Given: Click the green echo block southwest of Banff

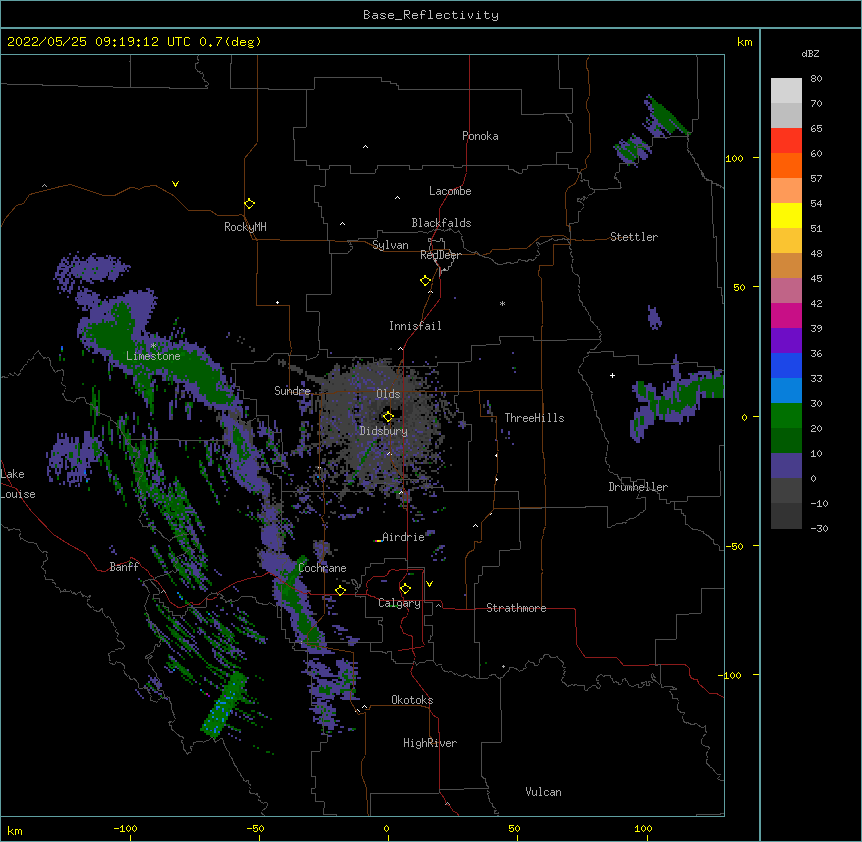Looking at the screenshot, I should 224,705.
